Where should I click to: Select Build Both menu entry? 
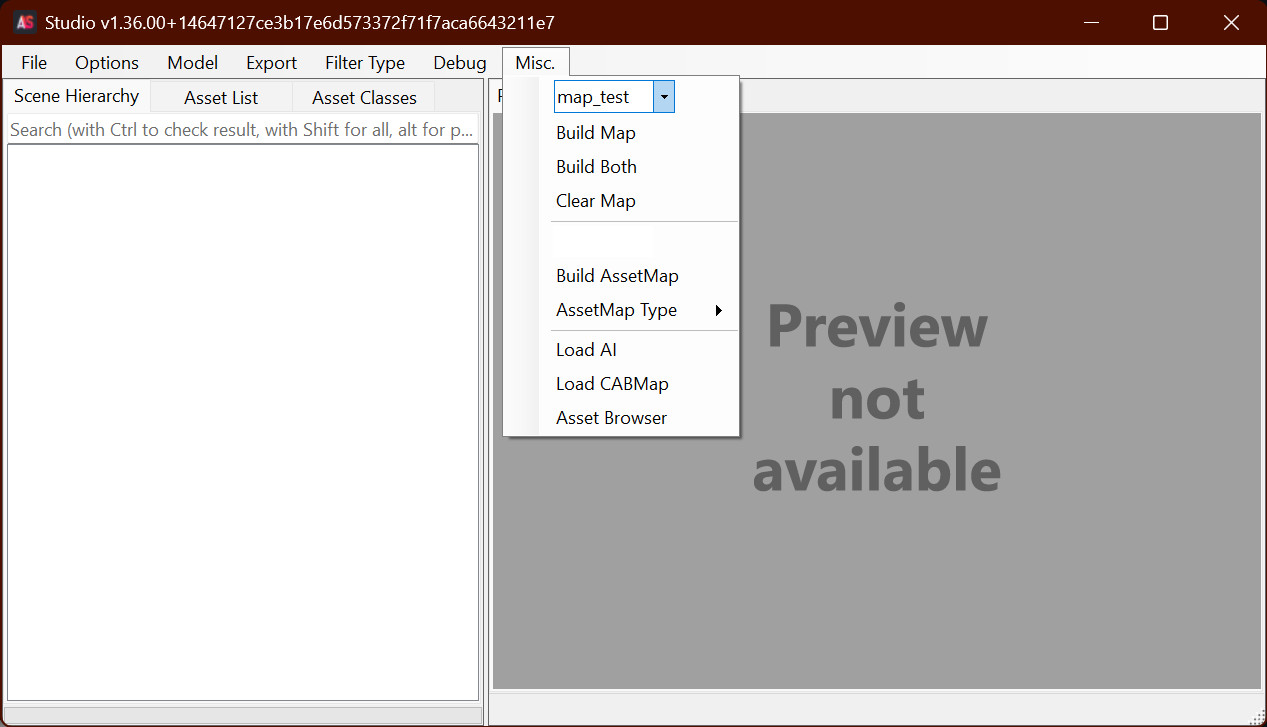pyautogui.click(x=621, y=167)
